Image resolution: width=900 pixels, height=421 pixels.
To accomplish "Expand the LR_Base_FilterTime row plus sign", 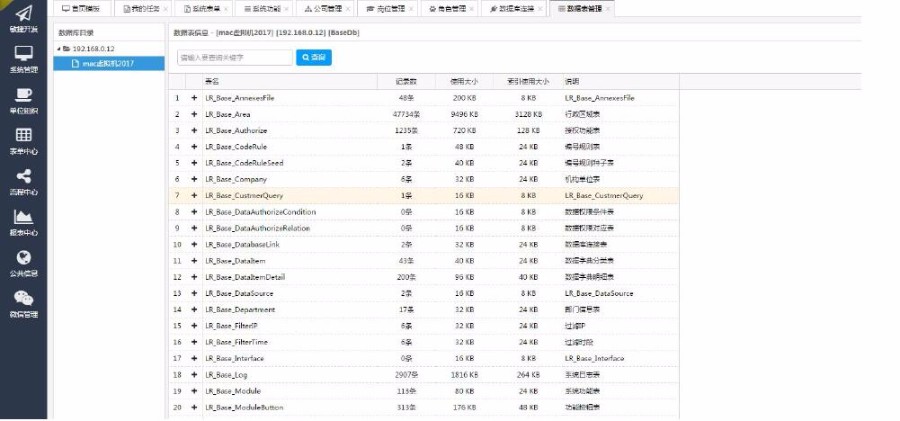I will pyautogui.click(x=194, y=342).
